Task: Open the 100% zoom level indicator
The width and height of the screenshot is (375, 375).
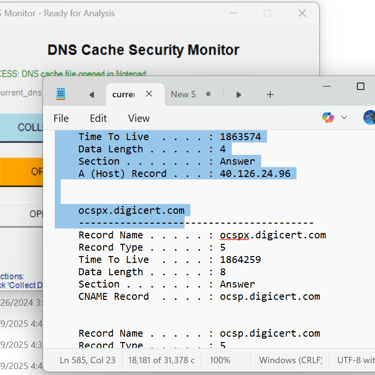Action: point(220,360)
